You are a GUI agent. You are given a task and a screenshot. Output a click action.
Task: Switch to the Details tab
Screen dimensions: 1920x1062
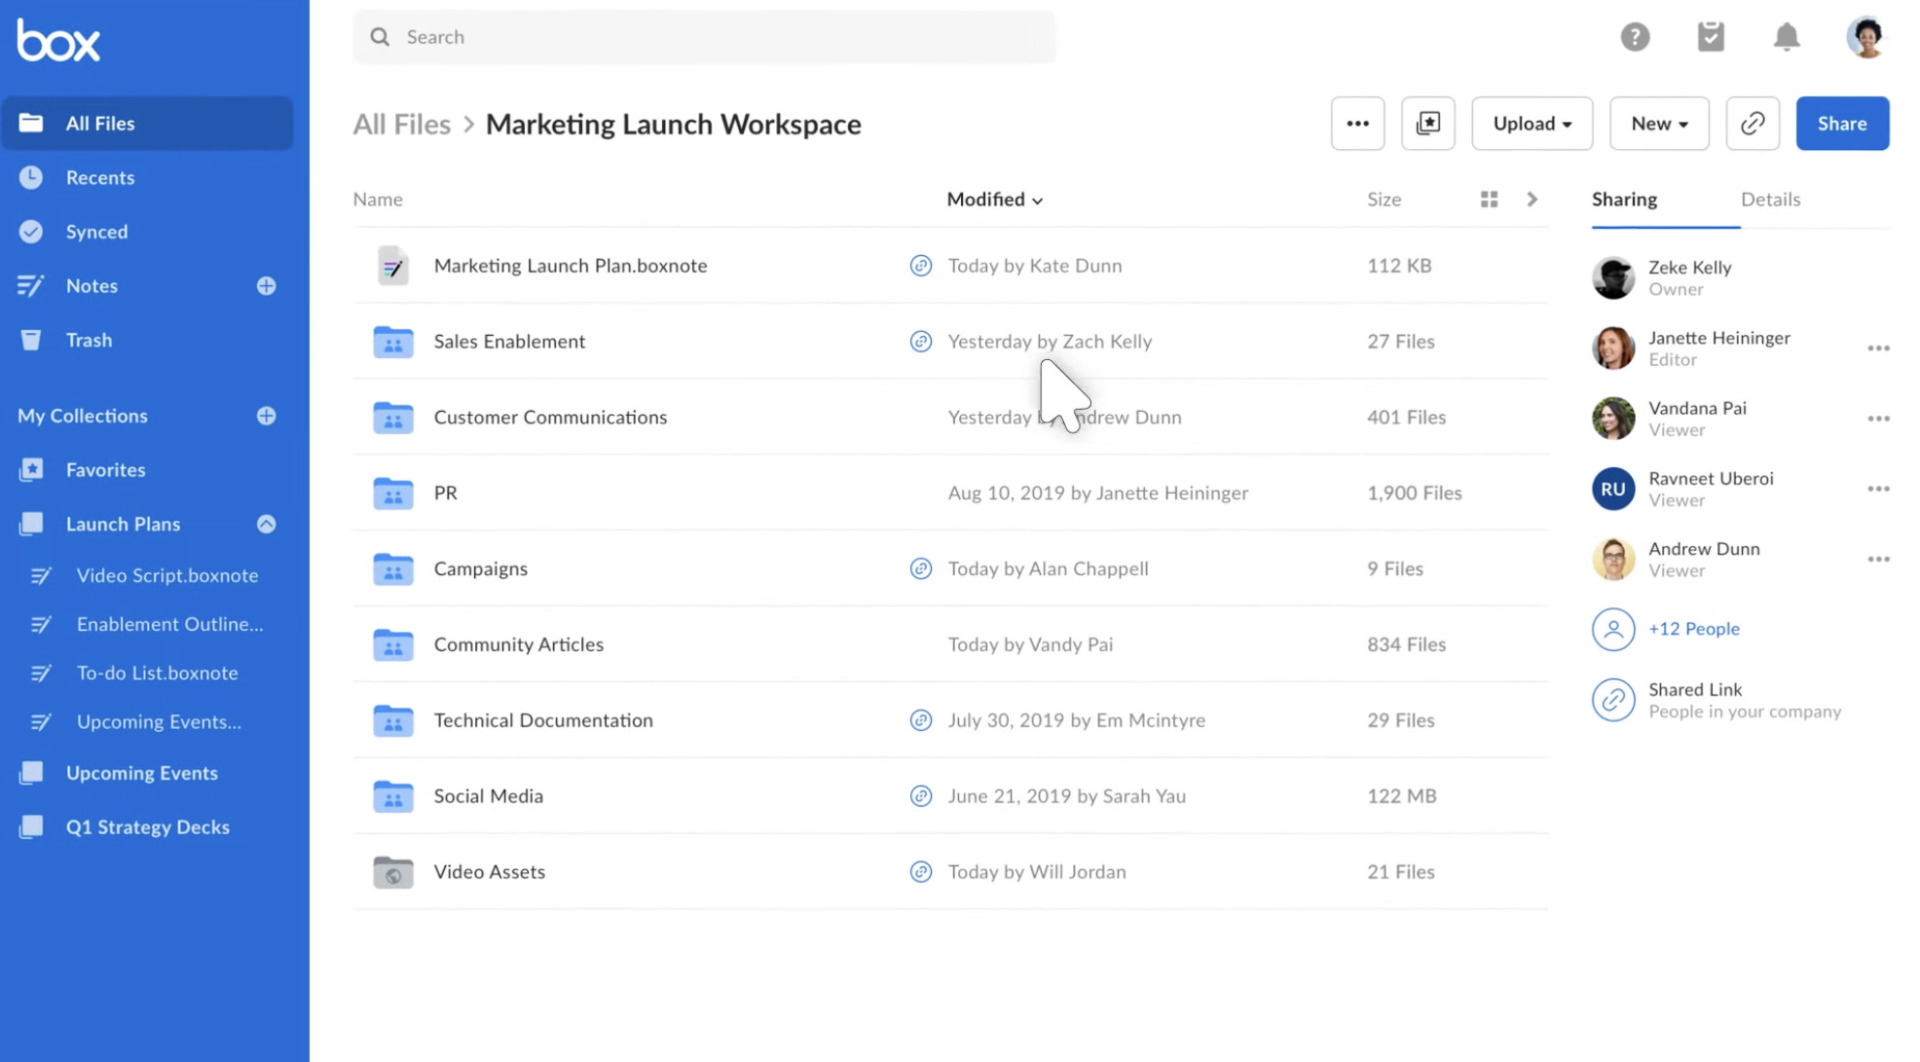[x=1769, y=199]
